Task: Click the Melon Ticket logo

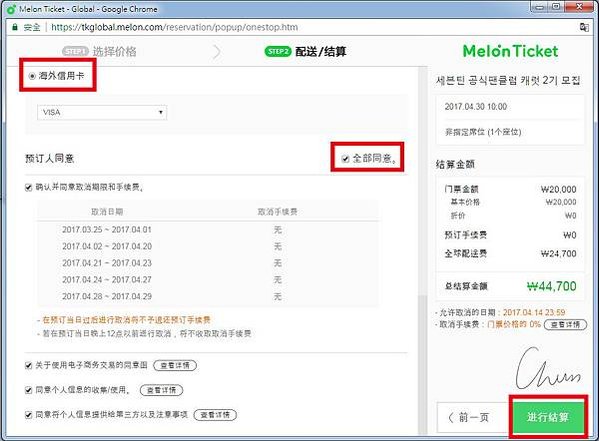Action: tap(510, 51)
